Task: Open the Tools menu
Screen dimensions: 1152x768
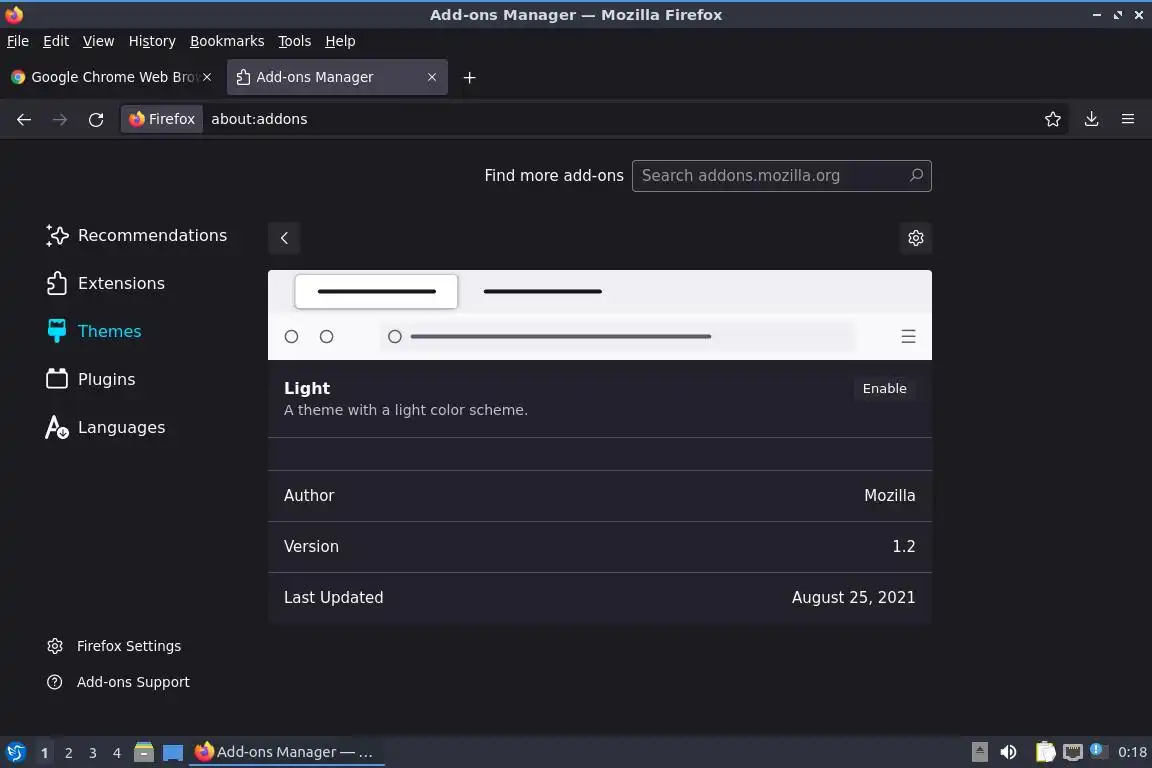Action: 295,41
